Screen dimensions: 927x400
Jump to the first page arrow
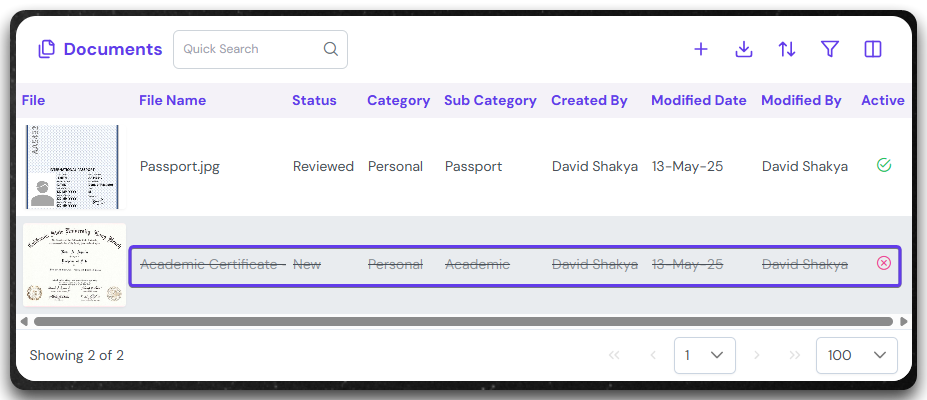(x=614, y=355)
